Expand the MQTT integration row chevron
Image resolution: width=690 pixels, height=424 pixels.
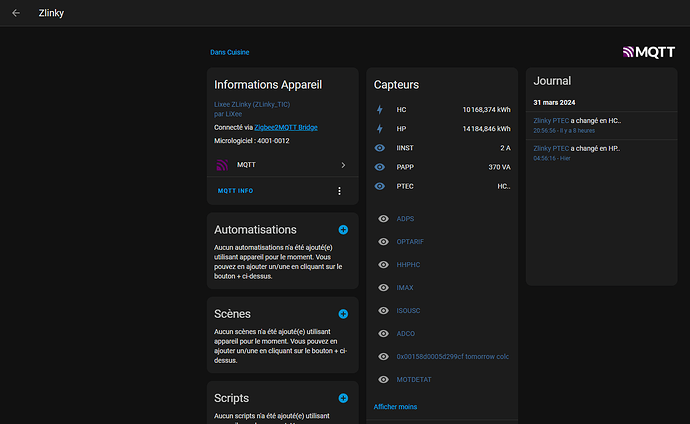tap(342, 165)
